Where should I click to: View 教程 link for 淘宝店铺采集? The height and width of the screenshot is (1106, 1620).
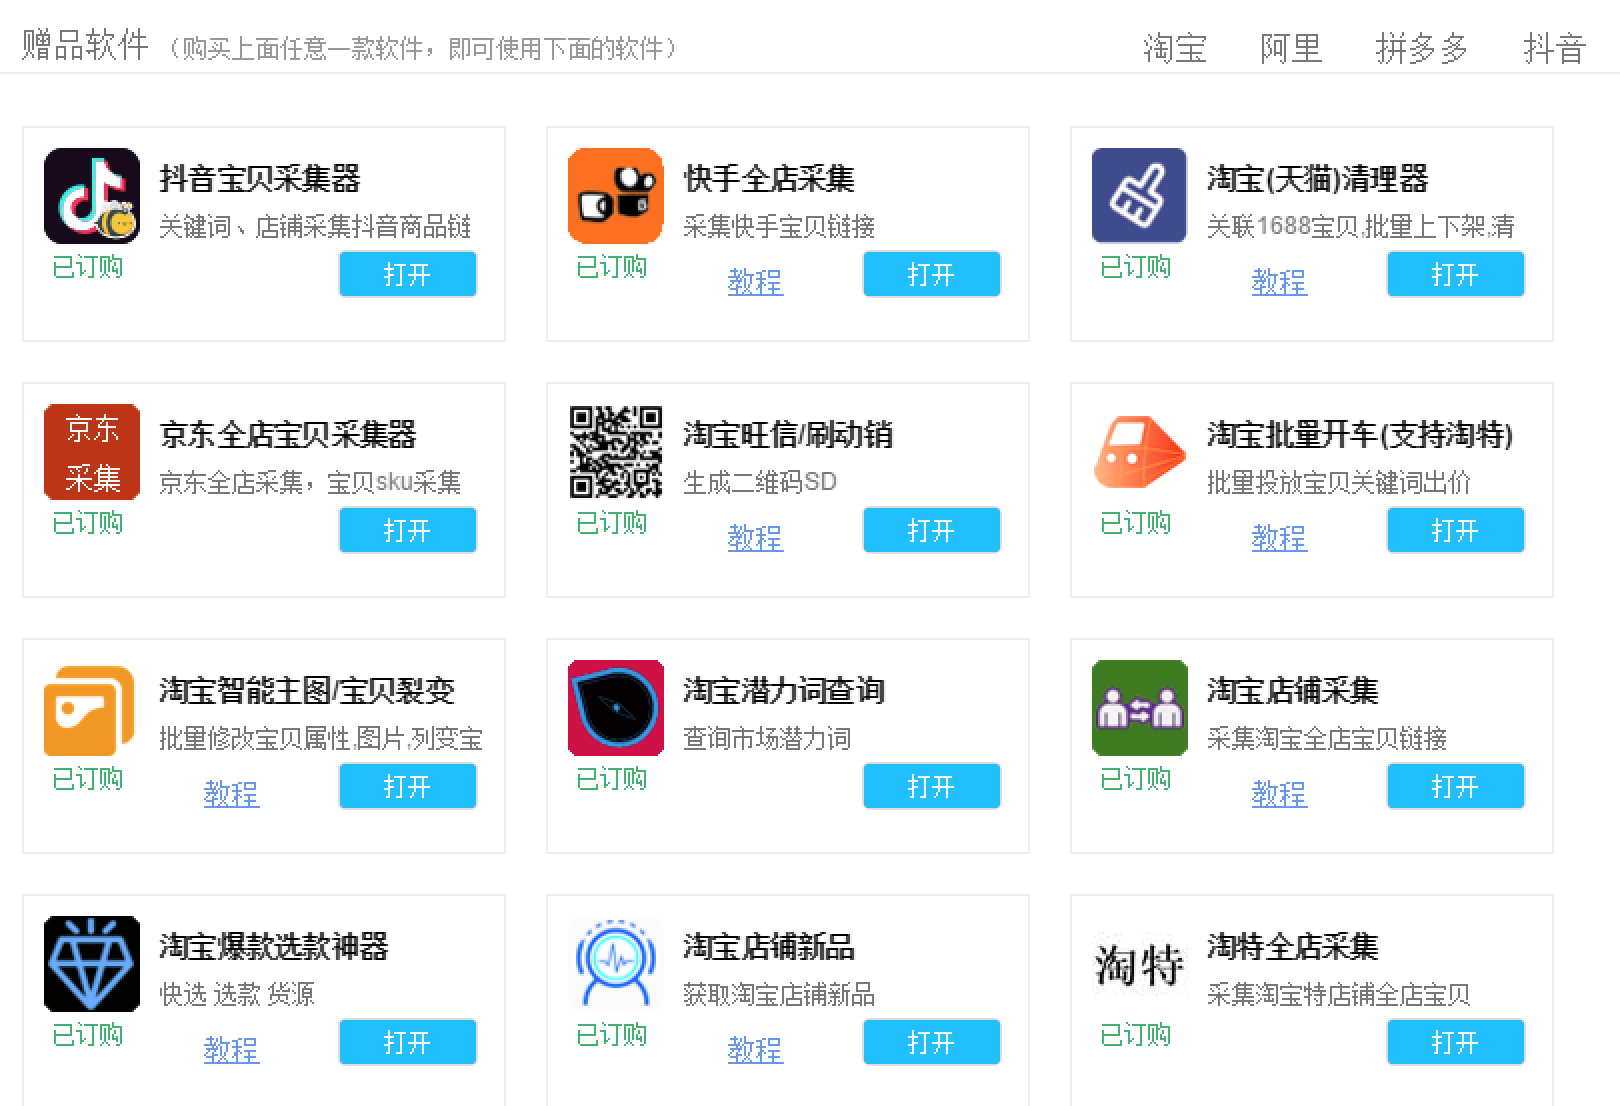(x=1279, y=794)
